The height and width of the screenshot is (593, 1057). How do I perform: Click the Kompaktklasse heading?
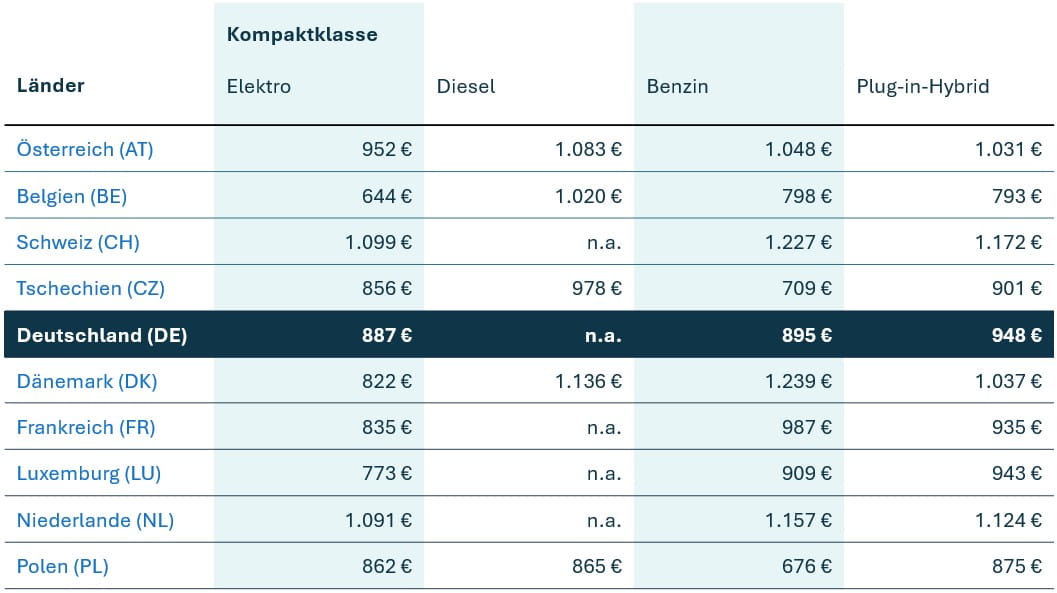302,35
